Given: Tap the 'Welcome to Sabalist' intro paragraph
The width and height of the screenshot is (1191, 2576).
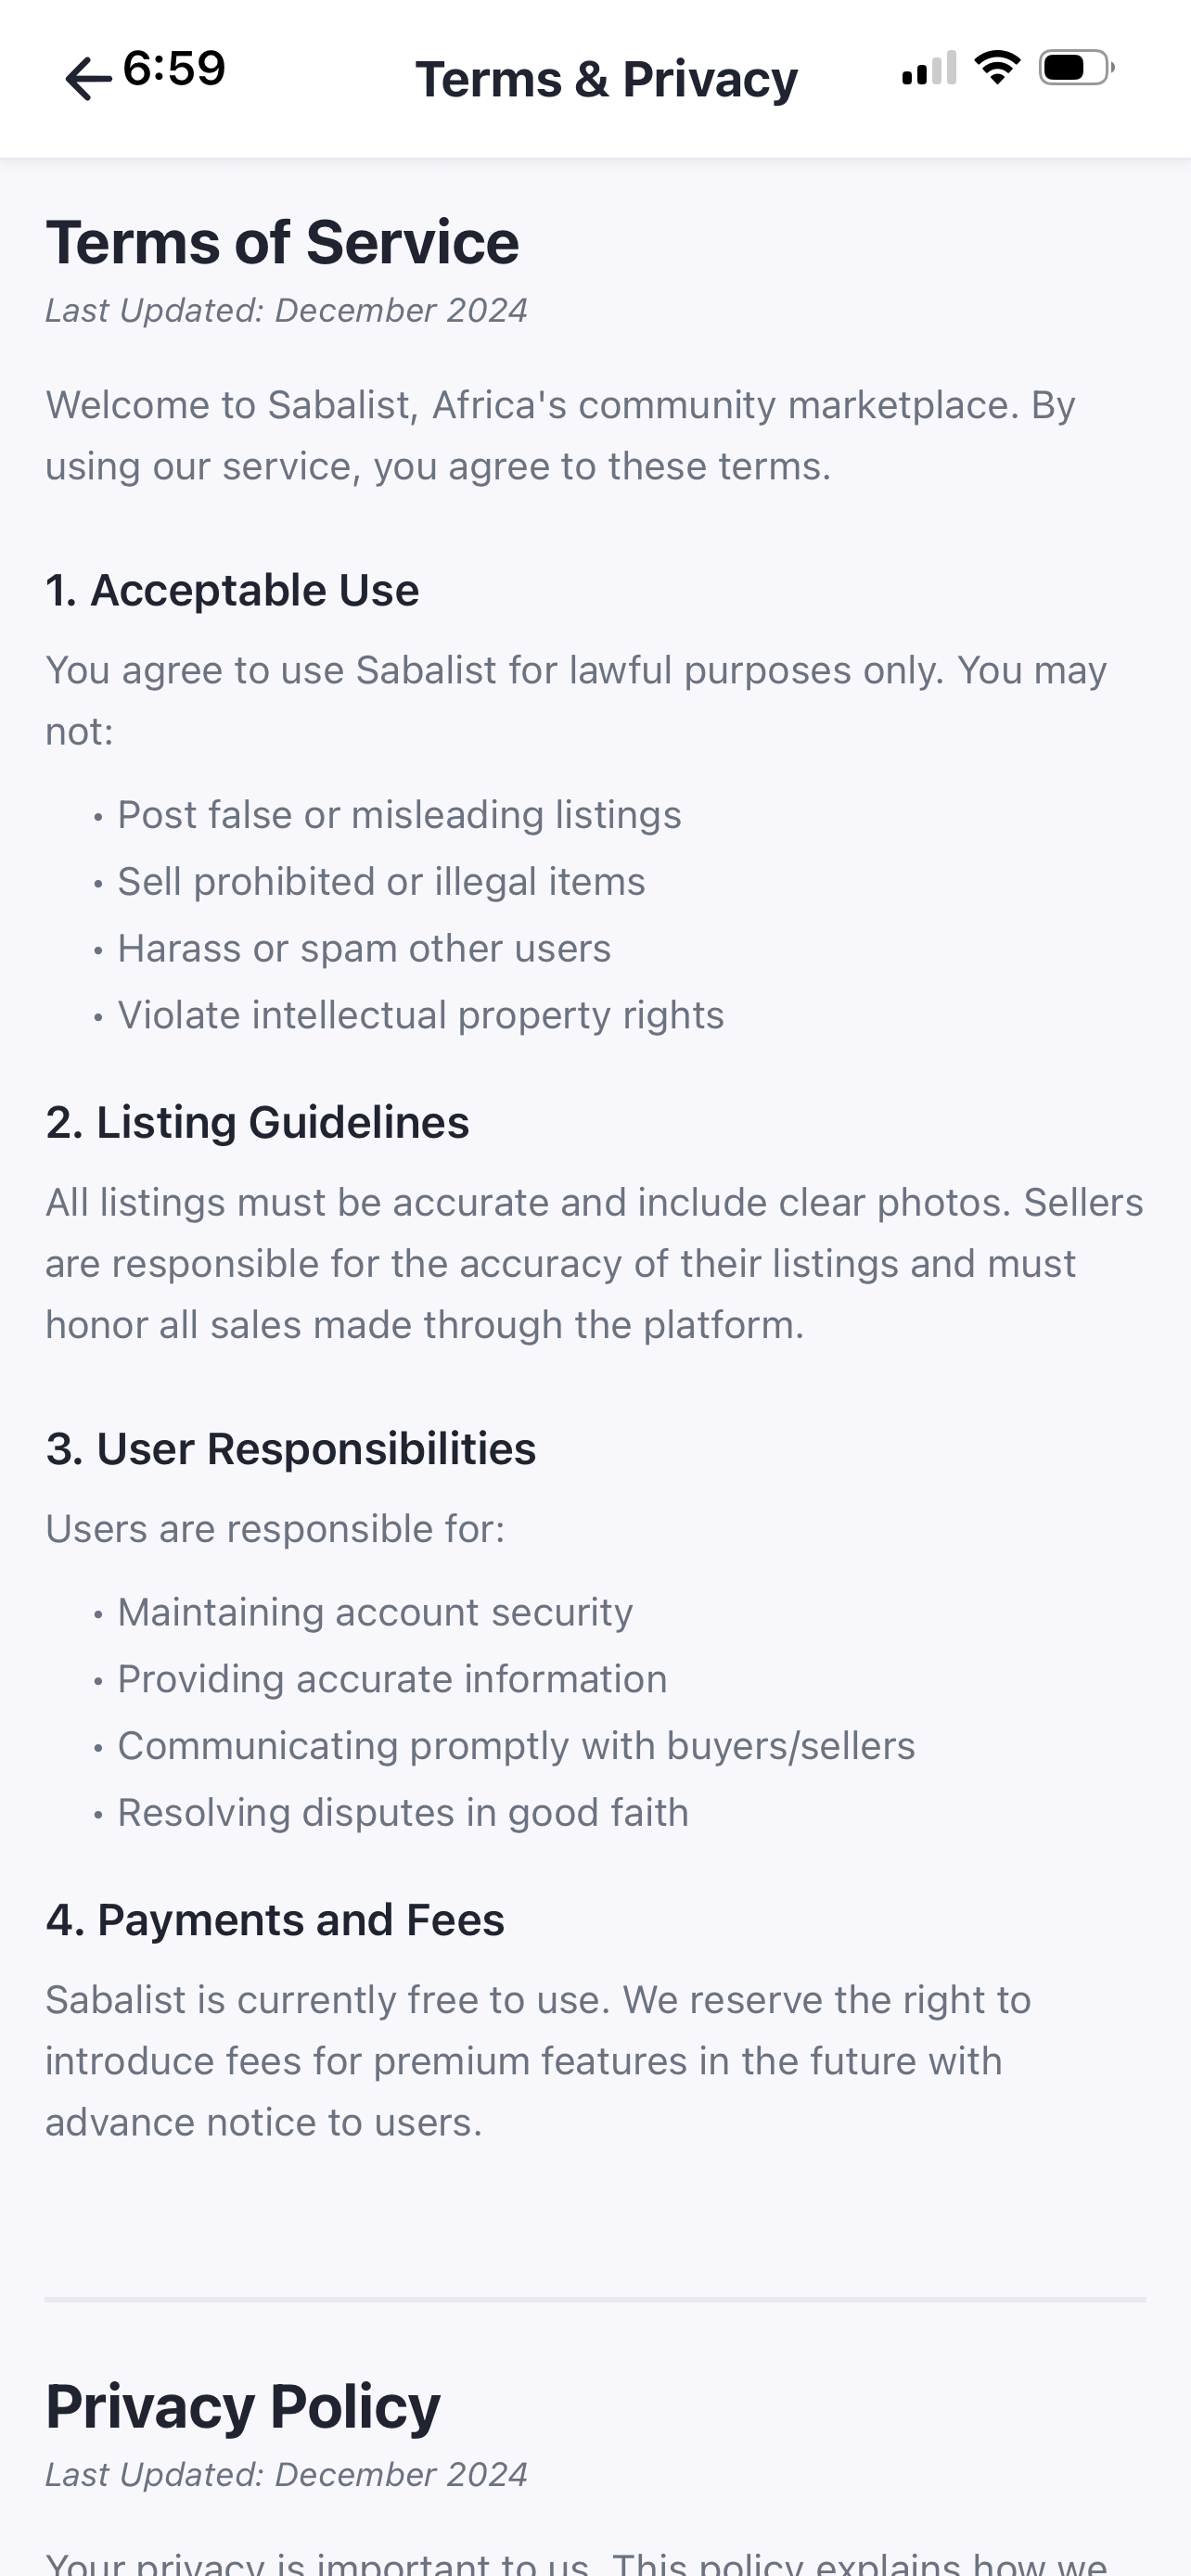Looking at the screenshot, I should coord(560,436).
